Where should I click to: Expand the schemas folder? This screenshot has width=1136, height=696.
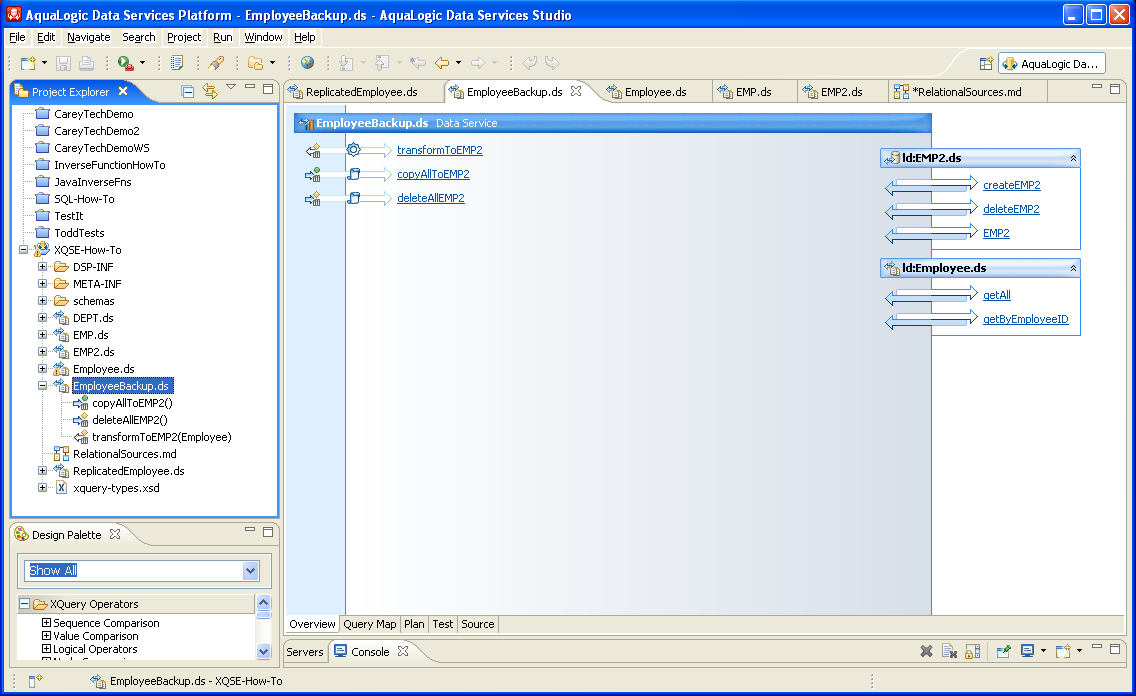coord(42,301)
